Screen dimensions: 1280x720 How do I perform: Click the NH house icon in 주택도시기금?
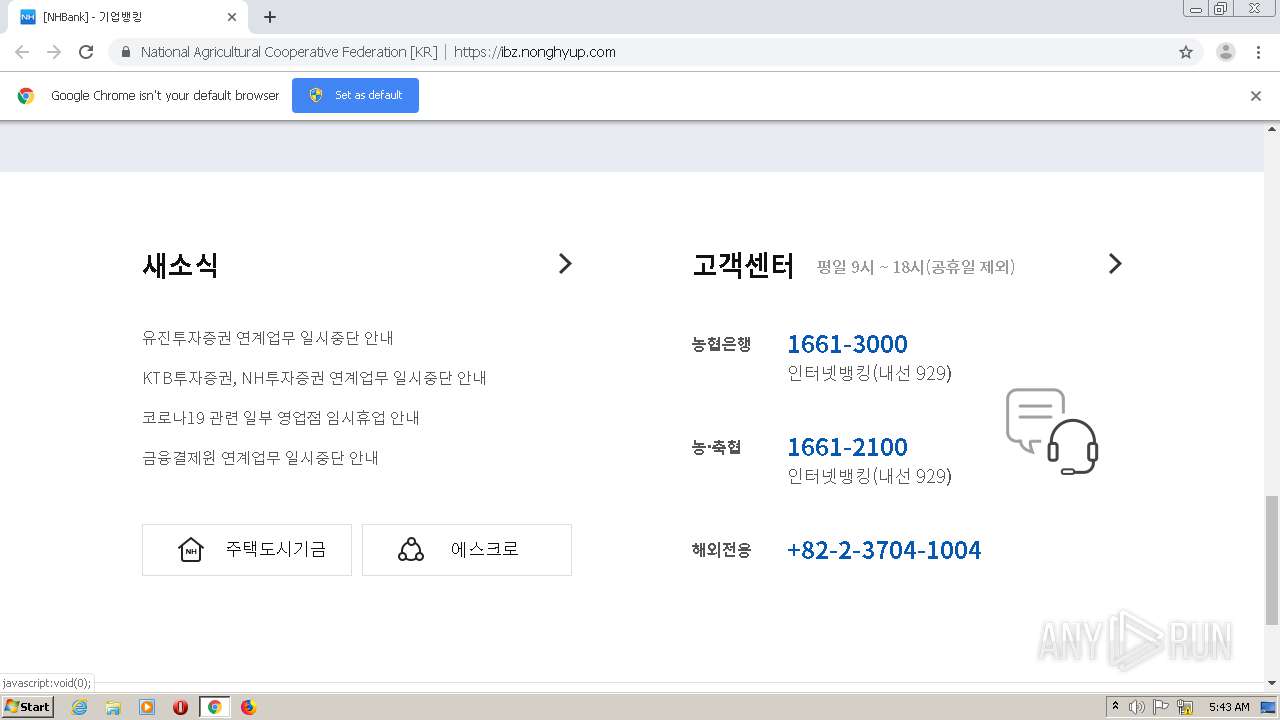click(190, 549)
